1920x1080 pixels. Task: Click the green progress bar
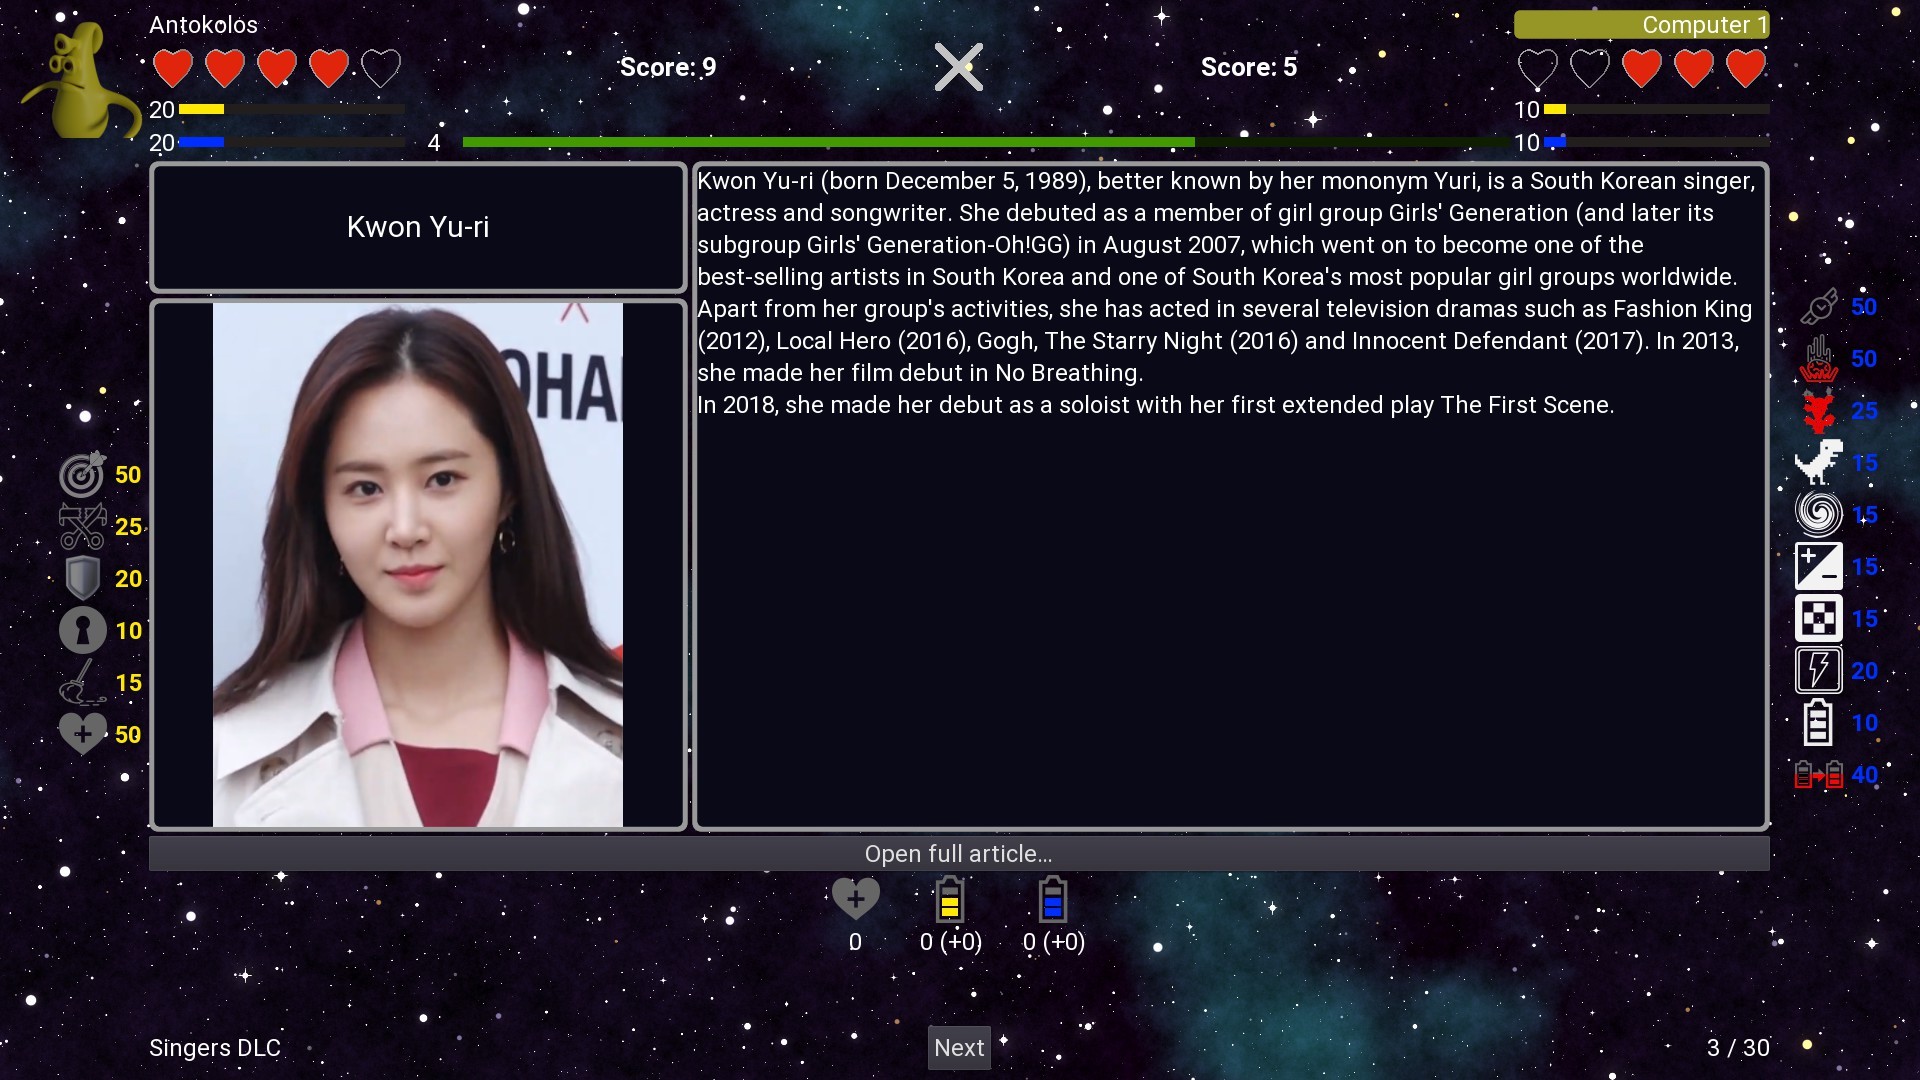(x=830, y=142)
